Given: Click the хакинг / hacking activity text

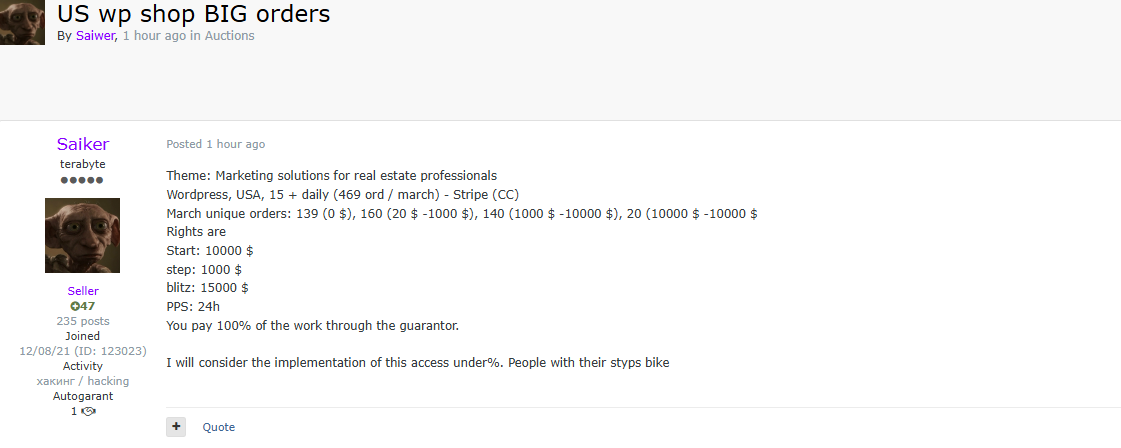Looking at the screenshot, I should click(83, 381).
